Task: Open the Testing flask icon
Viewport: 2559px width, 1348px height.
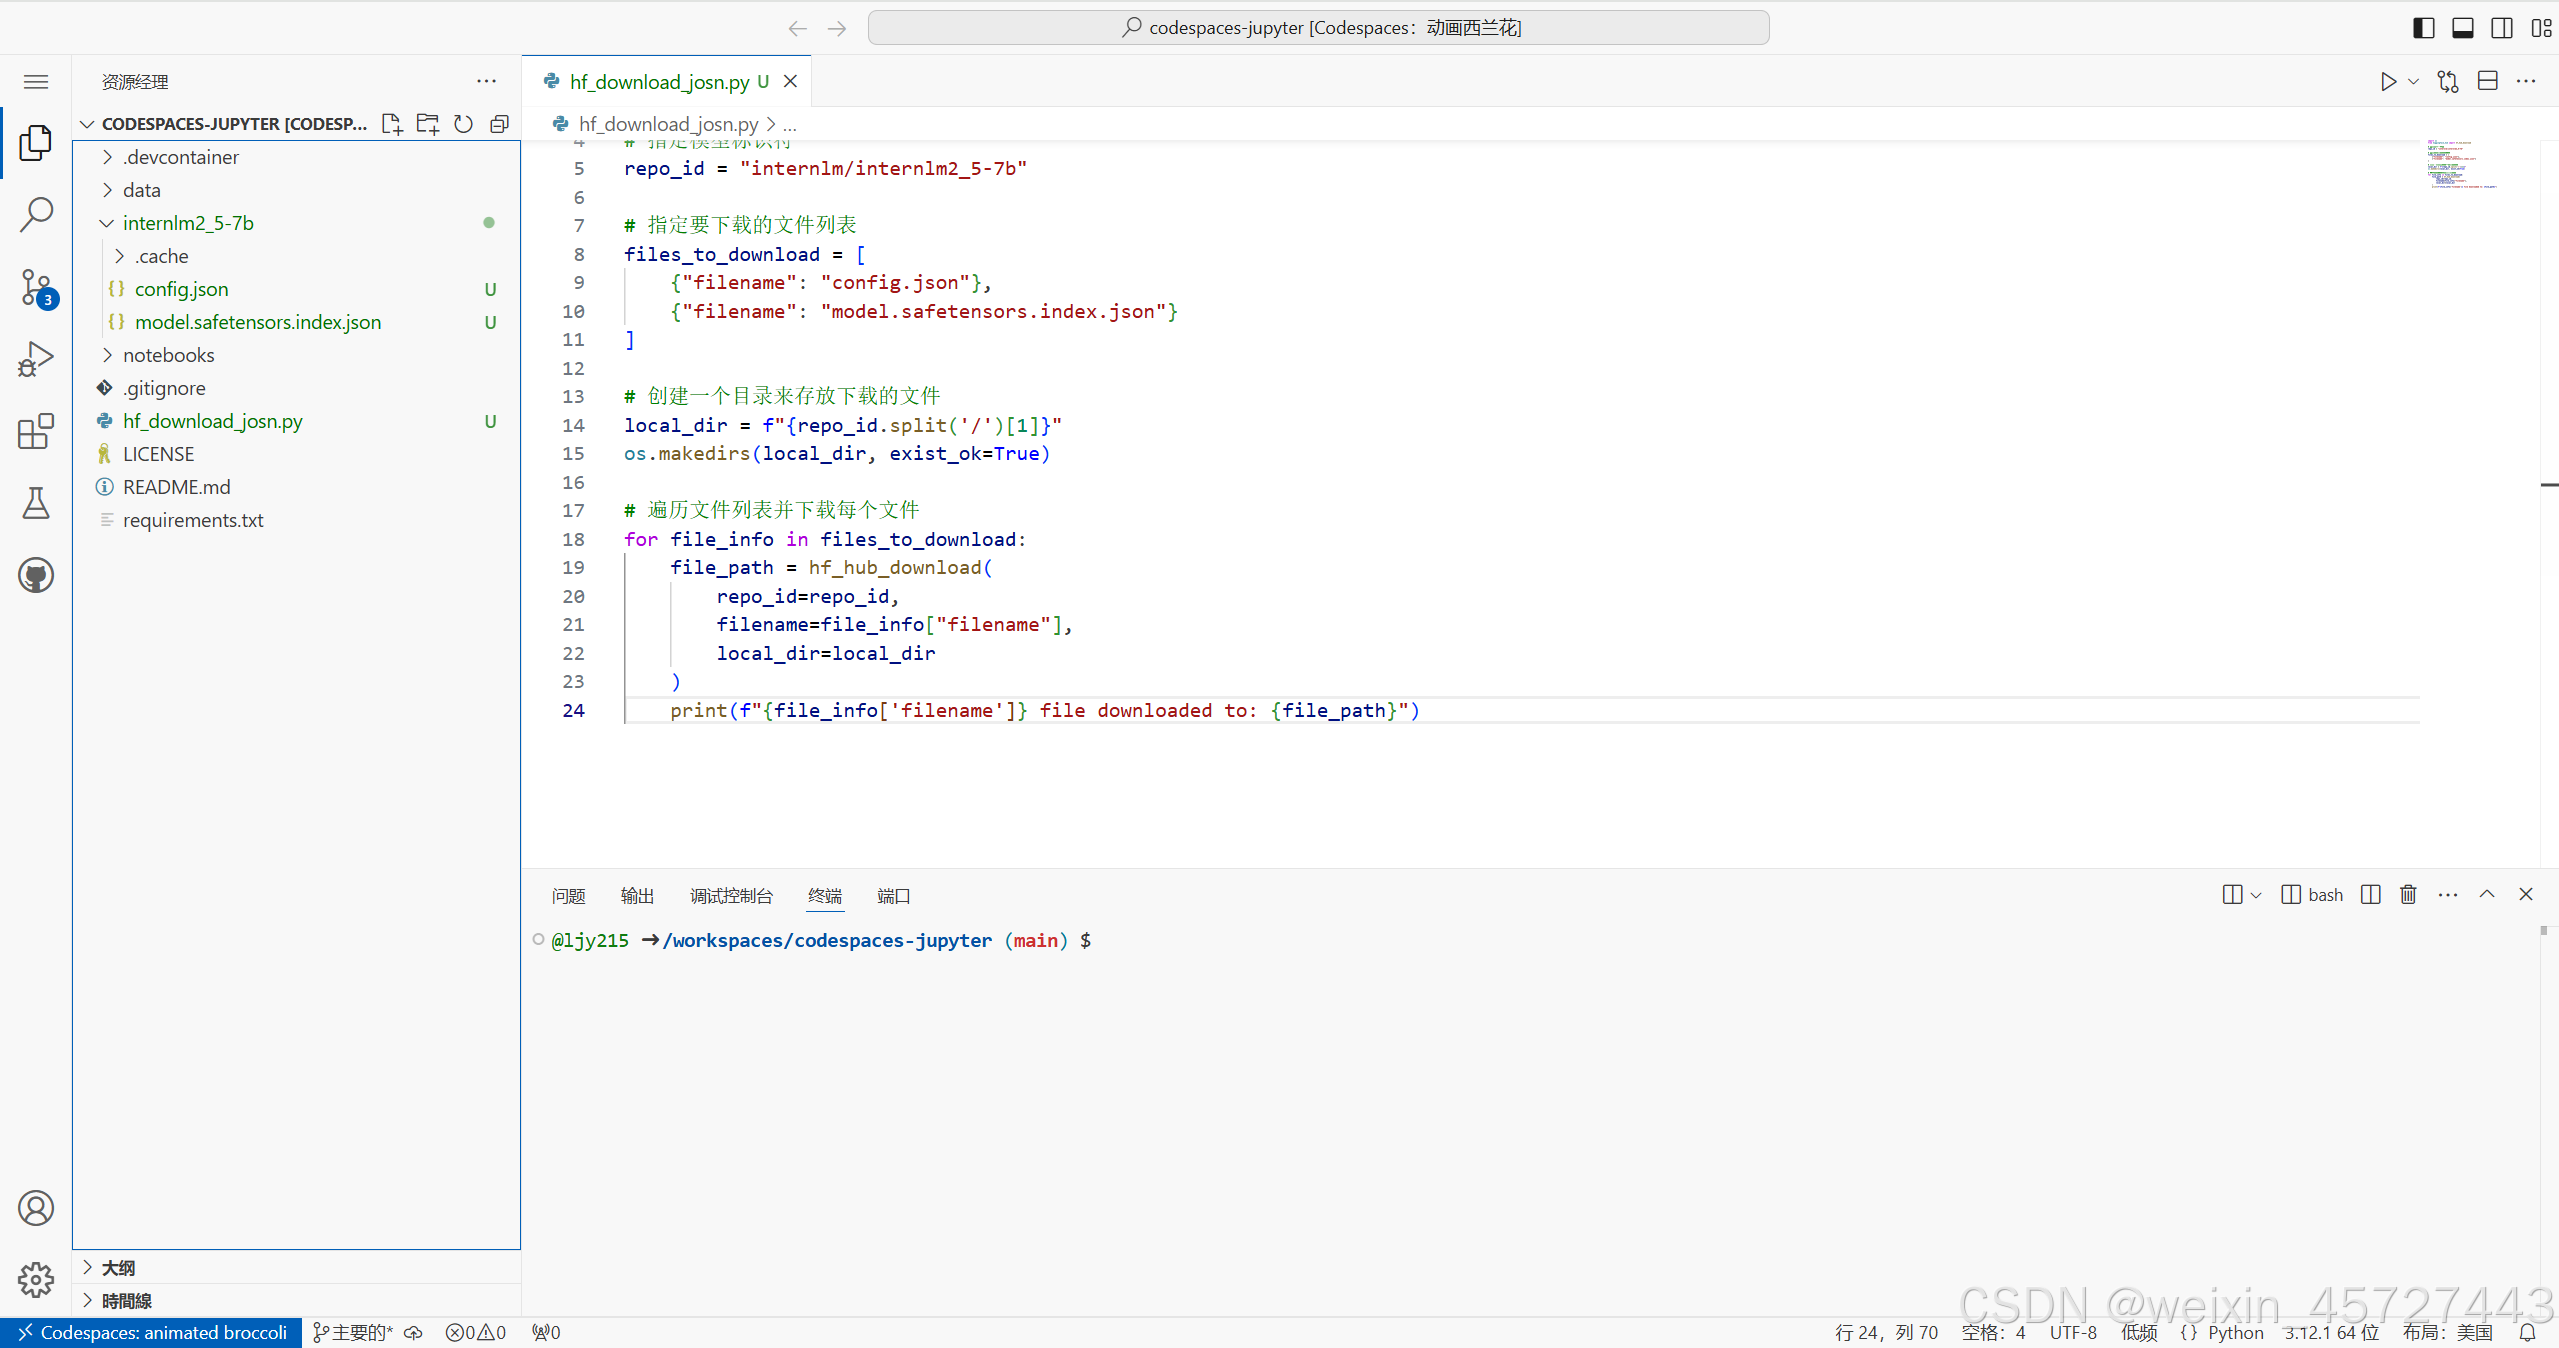Action: point(36,503)
